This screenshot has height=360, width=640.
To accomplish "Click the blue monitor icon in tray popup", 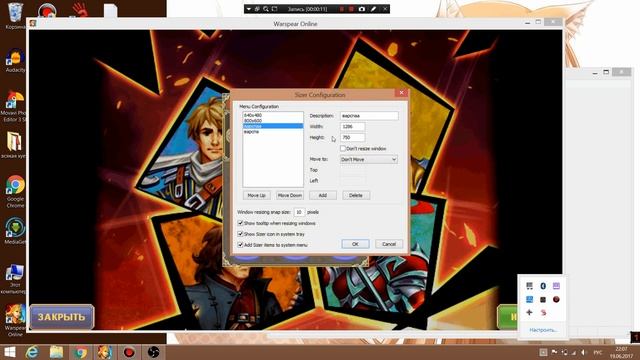I will click(x=529, y=300).
